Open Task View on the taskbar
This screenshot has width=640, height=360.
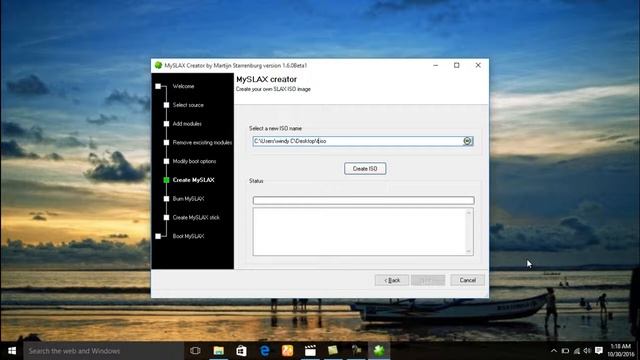tap(195, 351)
